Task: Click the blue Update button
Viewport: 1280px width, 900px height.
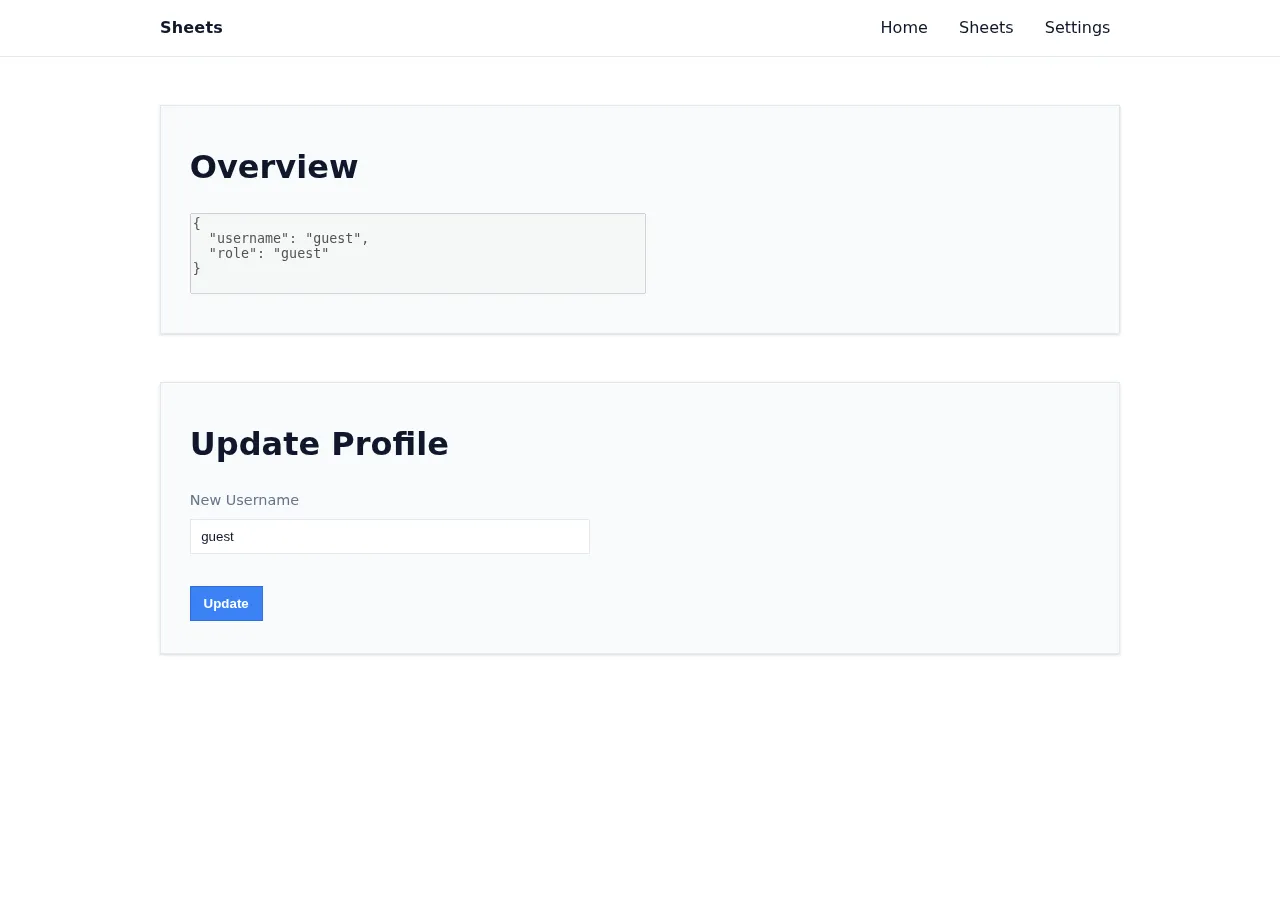Action: coord(226,603)
